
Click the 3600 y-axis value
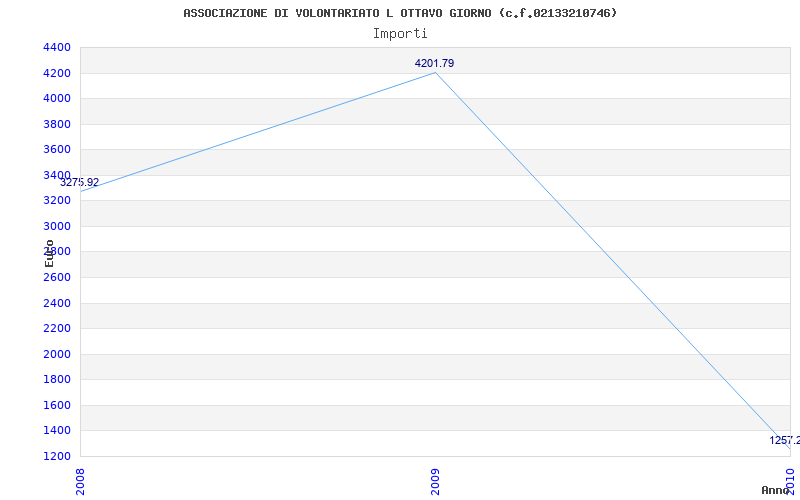pos(57,149)
